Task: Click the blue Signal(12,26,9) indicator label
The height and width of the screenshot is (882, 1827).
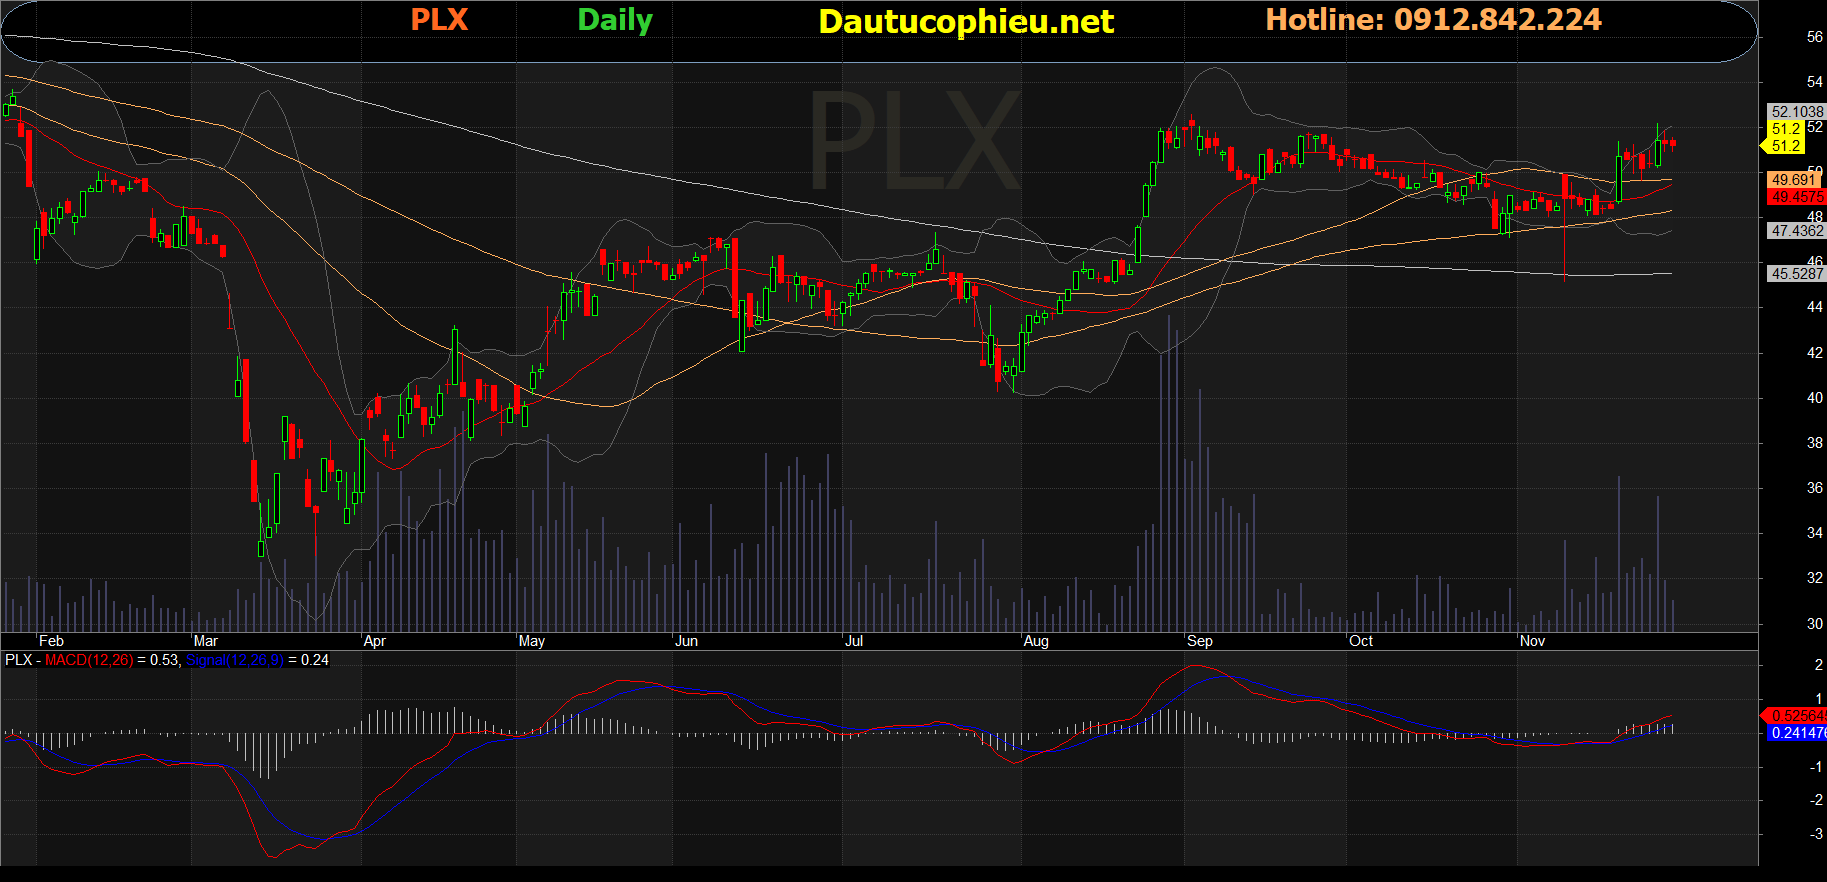Action: (234, 660)
